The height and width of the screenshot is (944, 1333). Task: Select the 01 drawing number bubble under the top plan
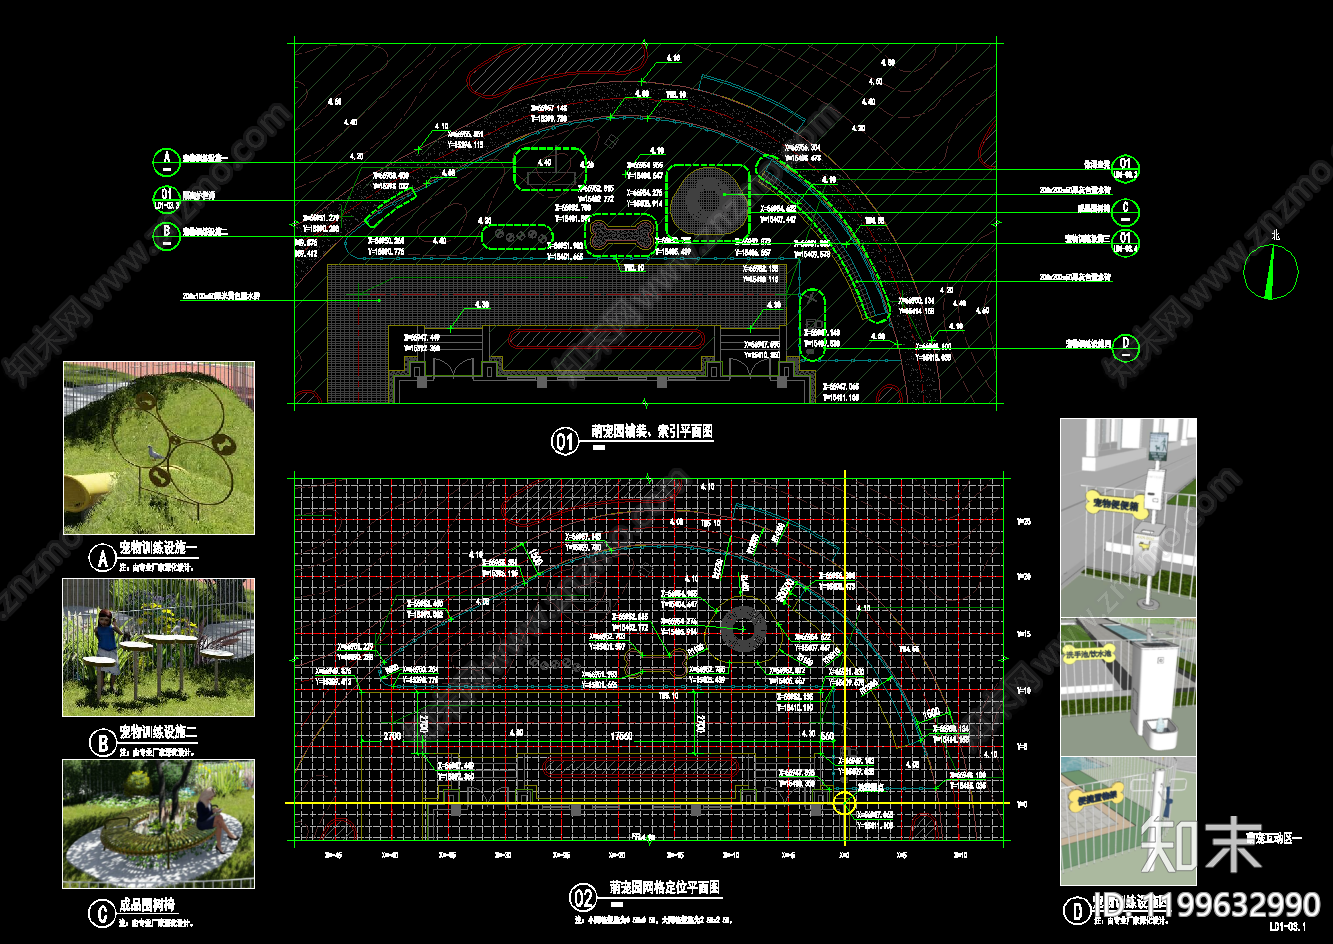click(566, 440)
